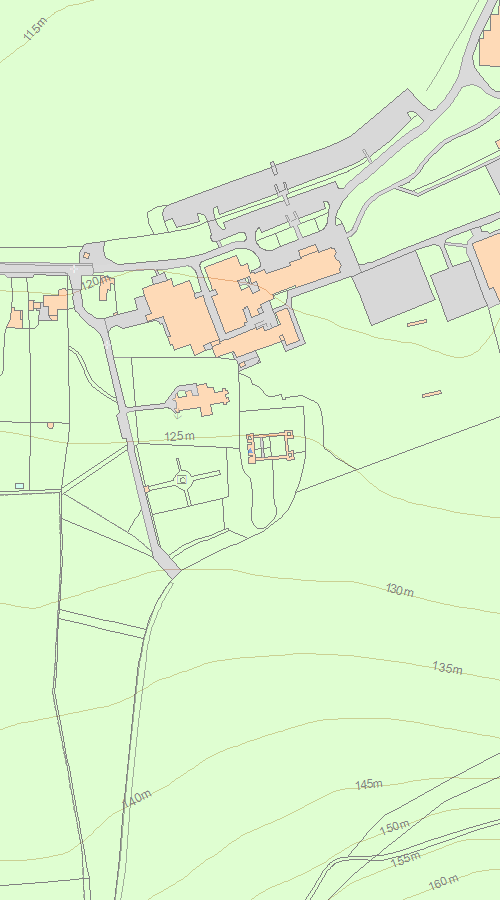This screenshot has width=500, height=900.
Task: Click the small orange shed below the largest building complex
Action: pyautogui.click(x=242, y=364)
